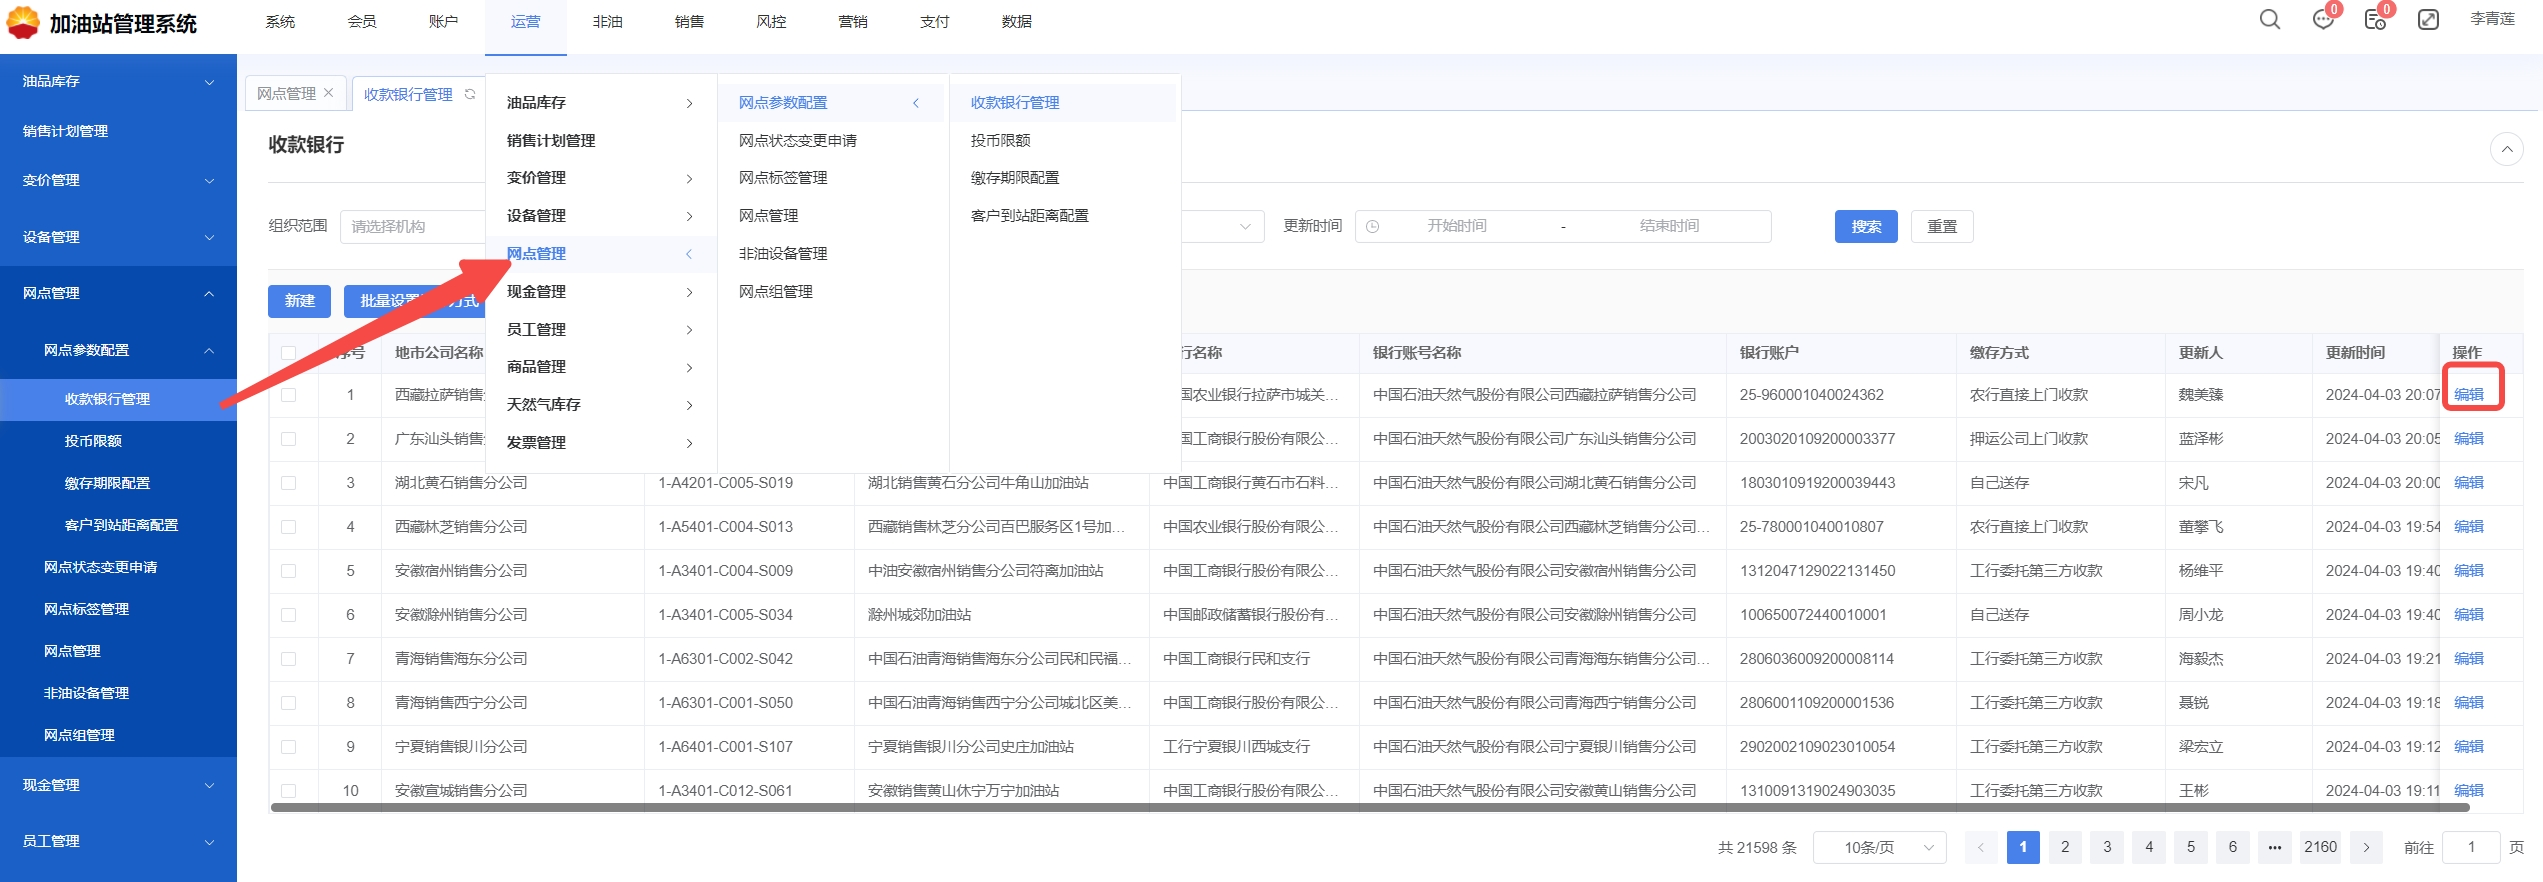Screen dimensions: 2543x882
Task: Expand the 现金管理 submenu in the dropdown menu
Action: coord(600,292)
